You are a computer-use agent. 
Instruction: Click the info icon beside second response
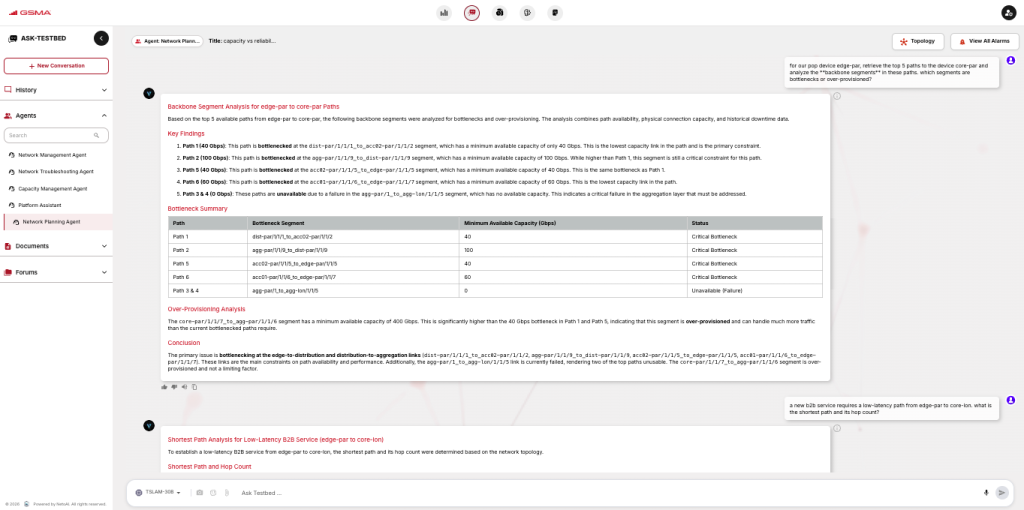pyautogui.click(x=837, y=428)
